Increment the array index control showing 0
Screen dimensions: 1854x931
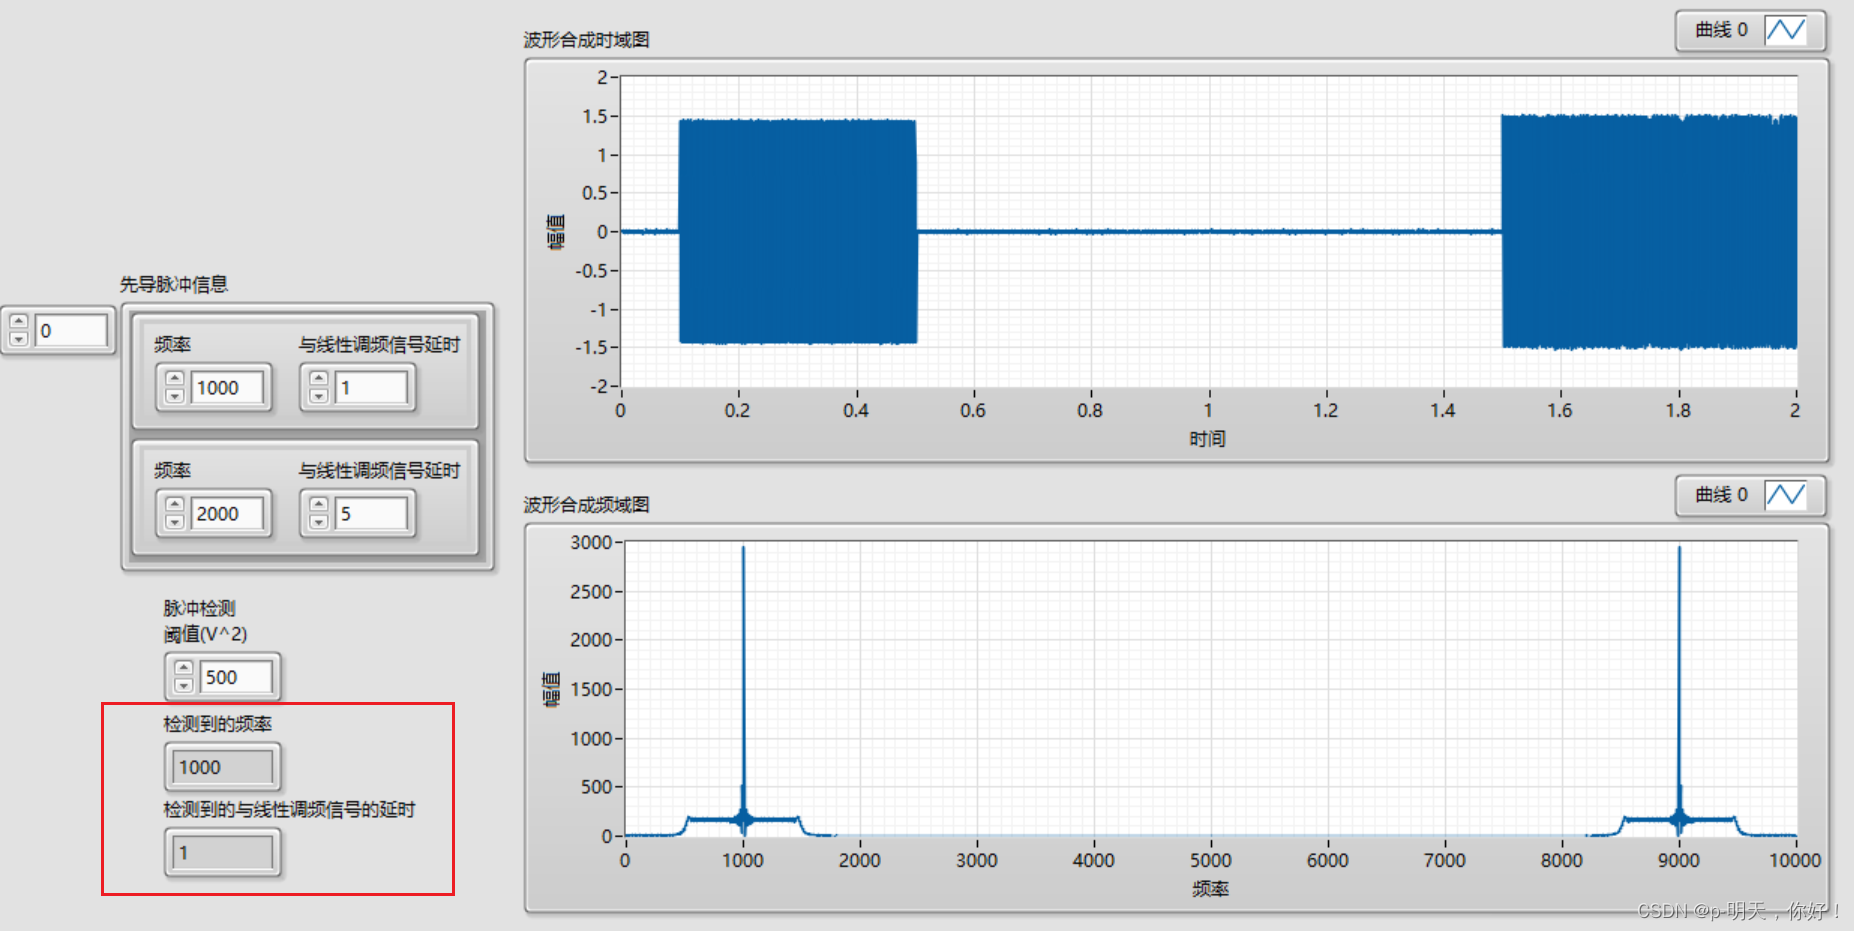click(18, 322)
